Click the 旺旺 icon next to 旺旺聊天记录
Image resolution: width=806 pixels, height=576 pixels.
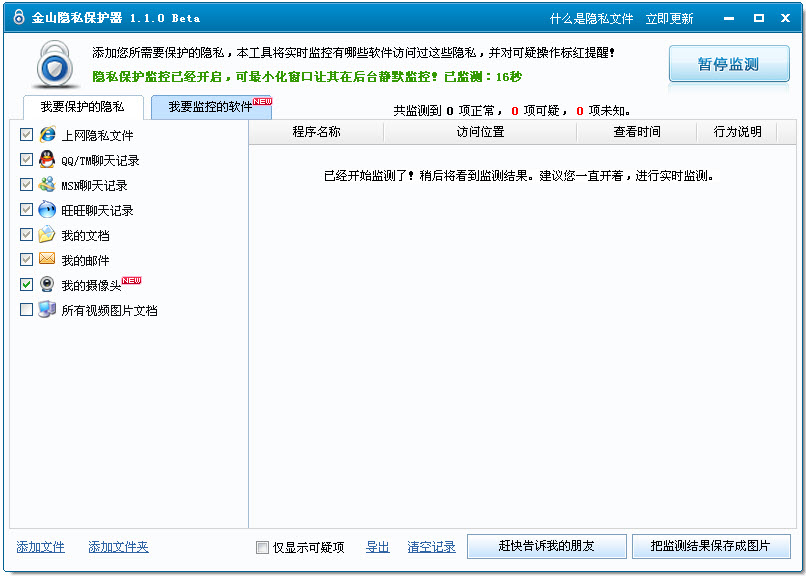(x=47, y=209)
